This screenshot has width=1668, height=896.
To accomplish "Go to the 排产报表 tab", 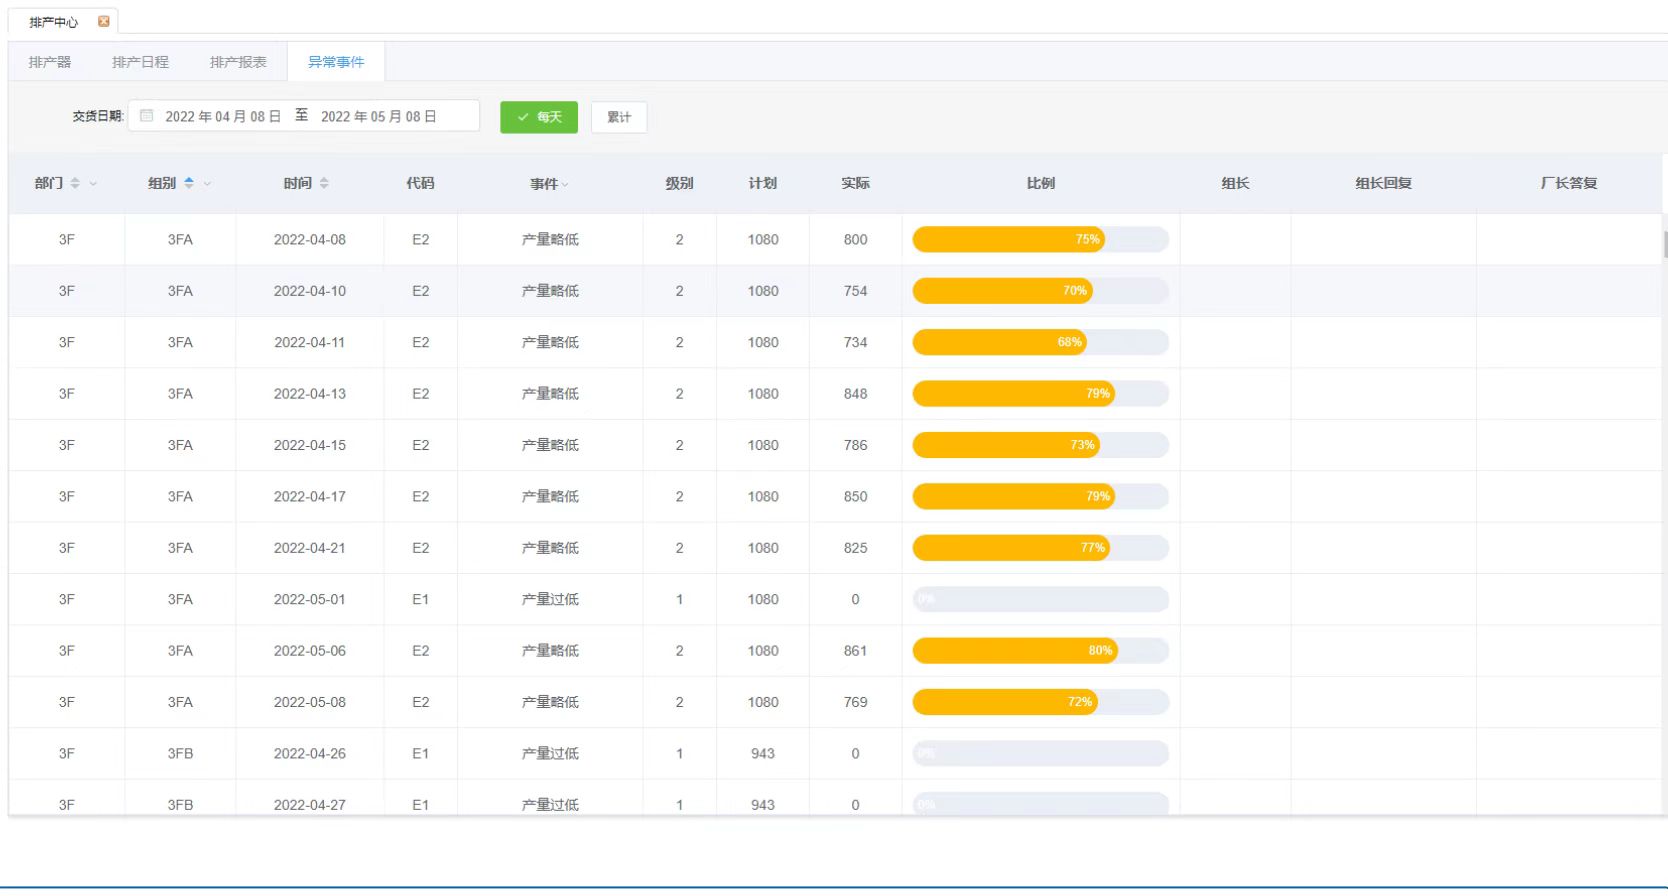I will pos(238,62).
